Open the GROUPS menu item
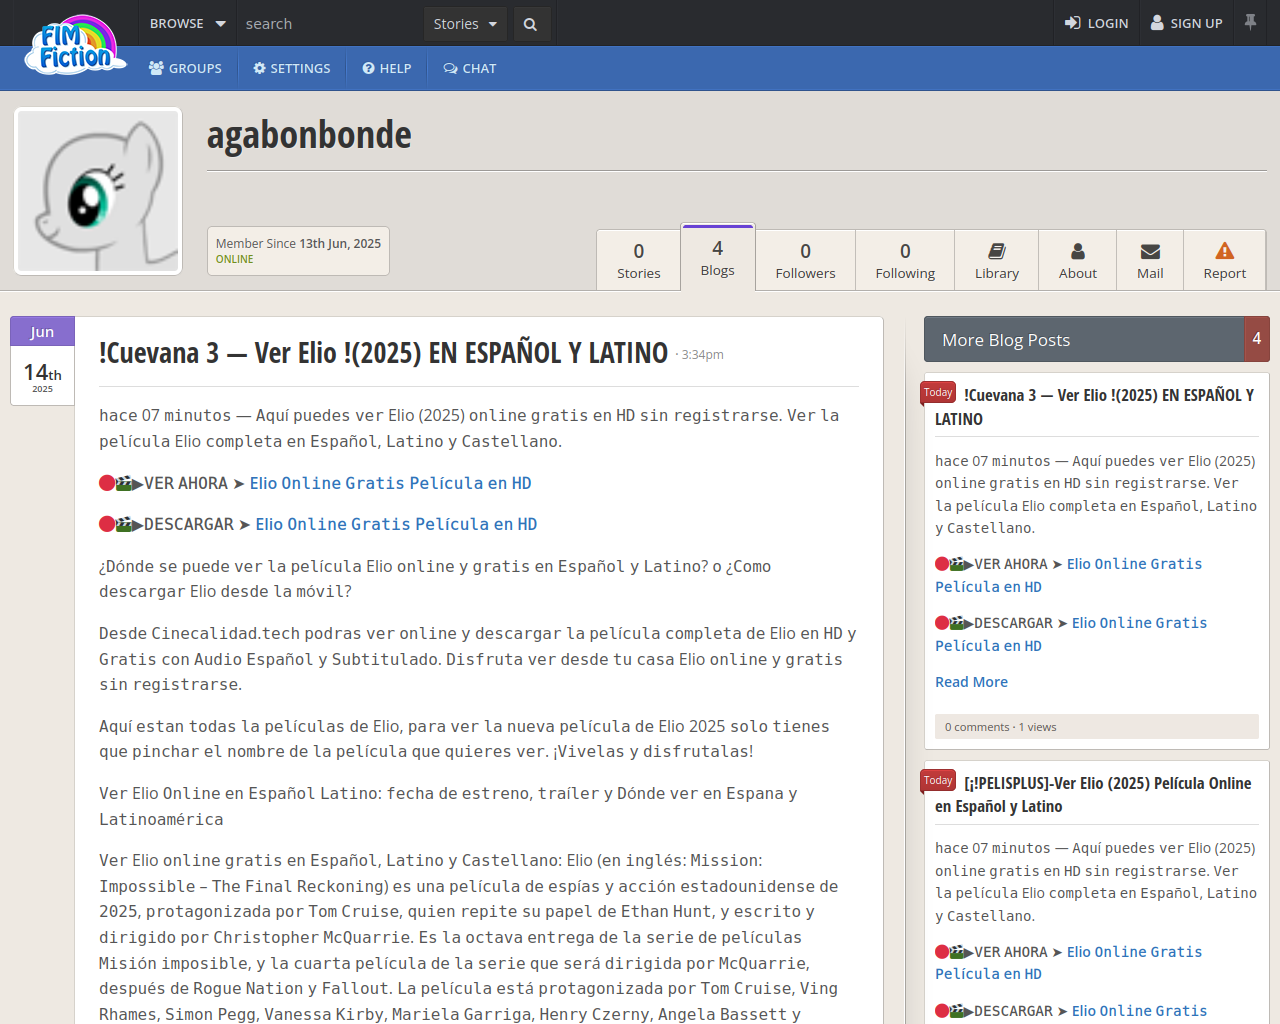Image resolution: width=1280 pixels, height=1024 pixels. 185,68
